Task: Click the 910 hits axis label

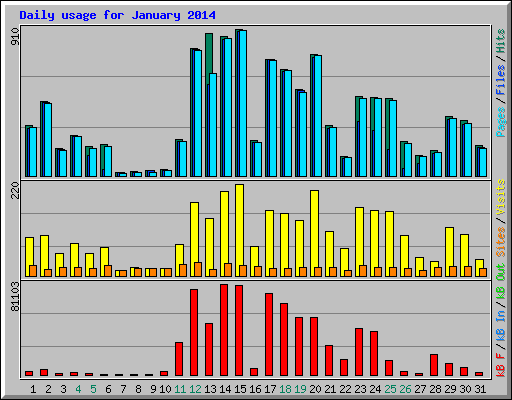Action: click(15, 37)
